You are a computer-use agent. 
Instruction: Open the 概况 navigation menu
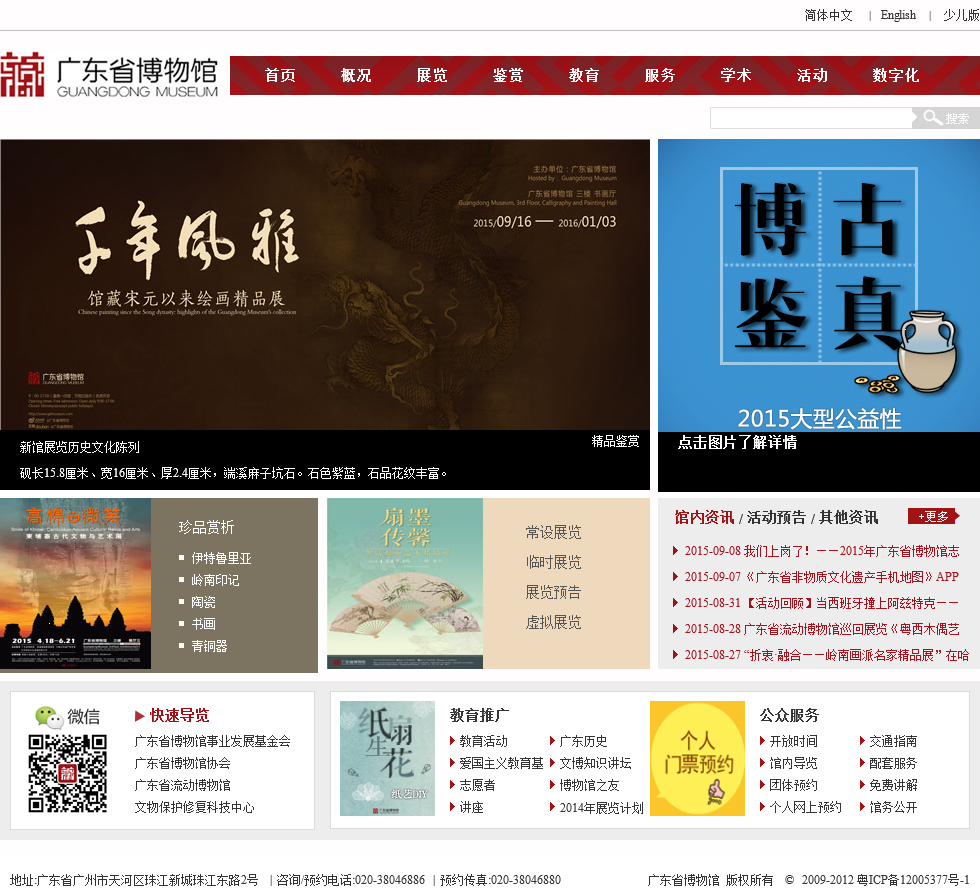[x=356, y=76]
